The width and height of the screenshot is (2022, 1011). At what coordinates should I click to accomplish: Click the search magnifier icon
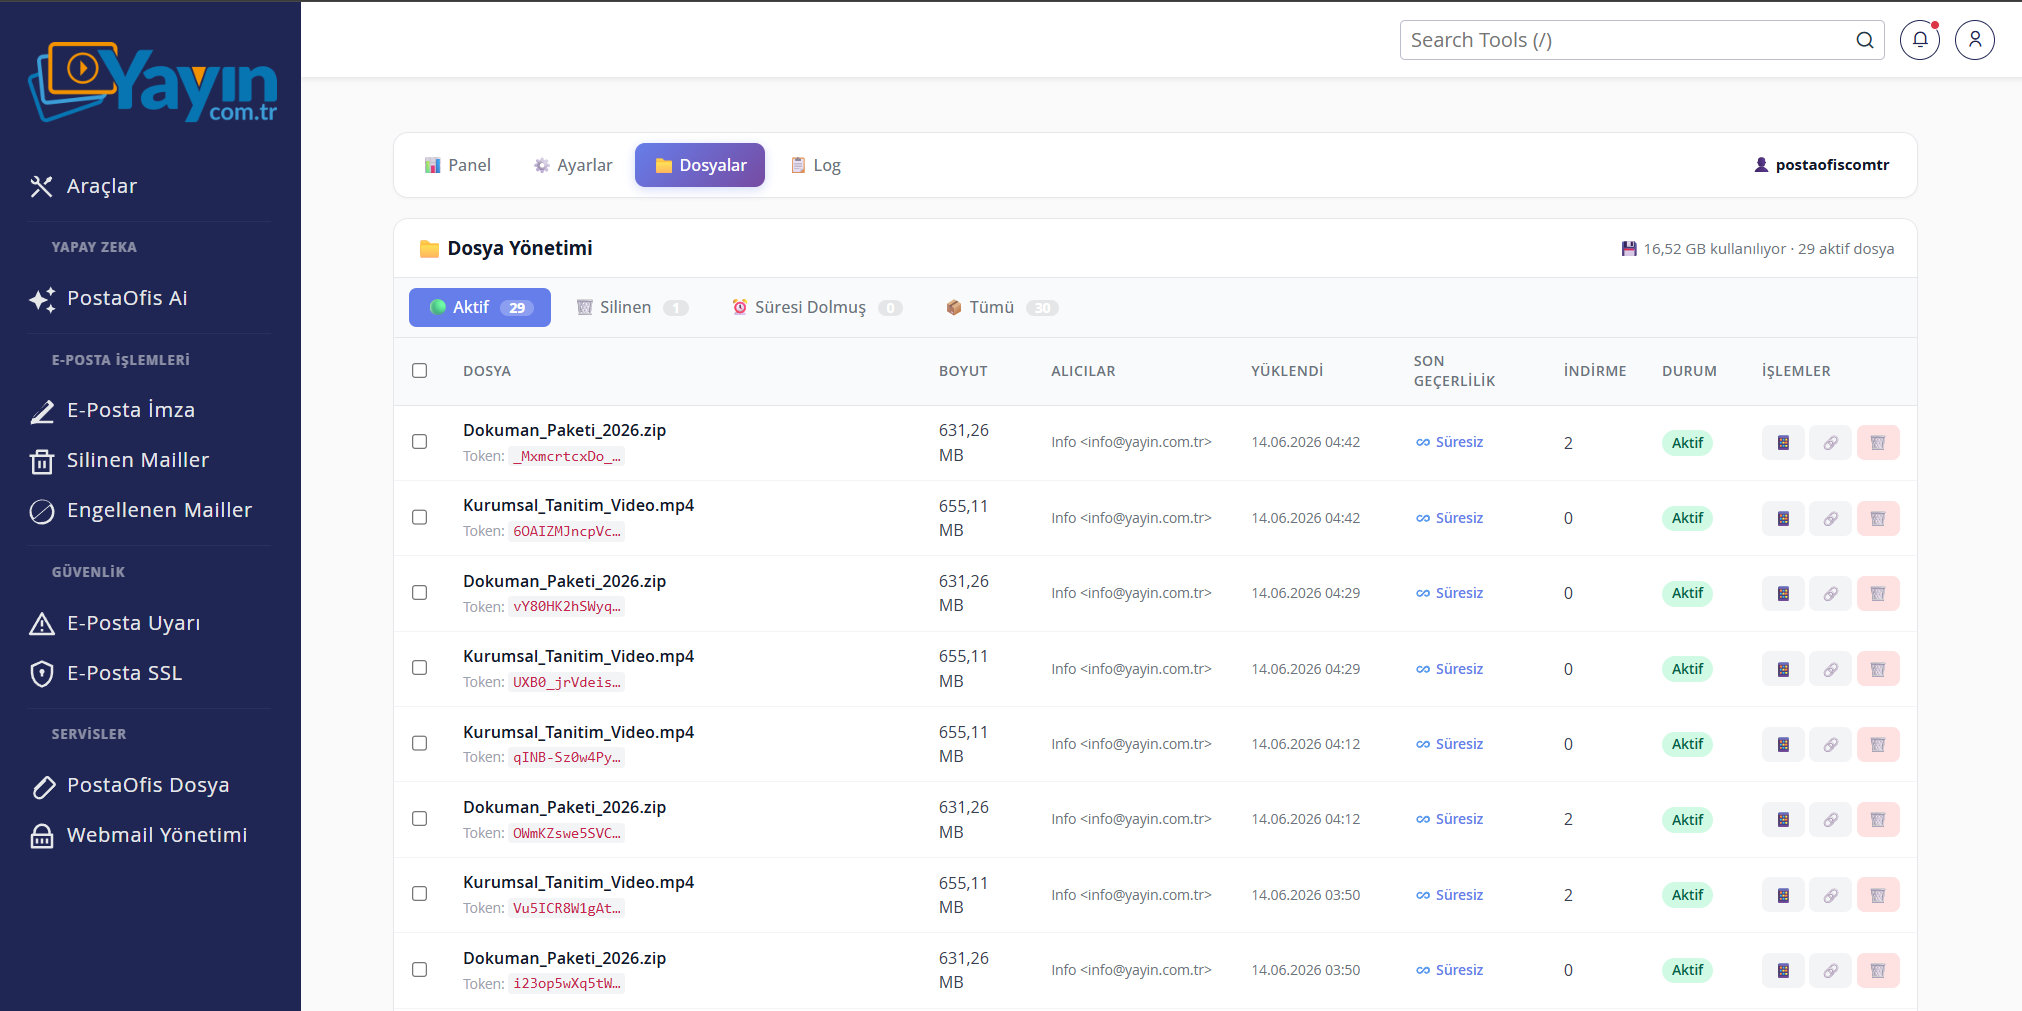(x=1865, y=40)
